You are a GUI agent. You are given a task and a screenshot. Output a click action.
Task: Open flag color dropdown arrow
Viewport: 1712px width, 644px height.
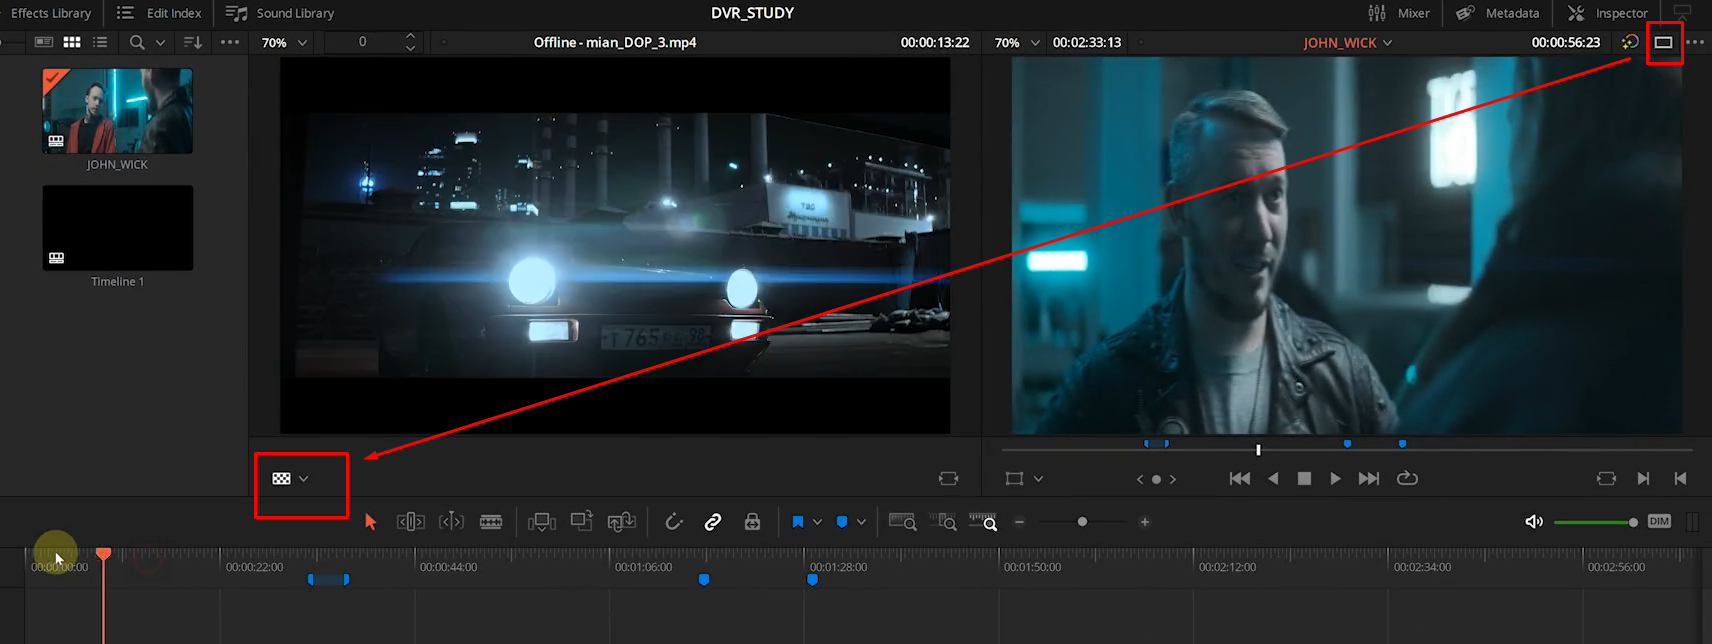(817, 522)
